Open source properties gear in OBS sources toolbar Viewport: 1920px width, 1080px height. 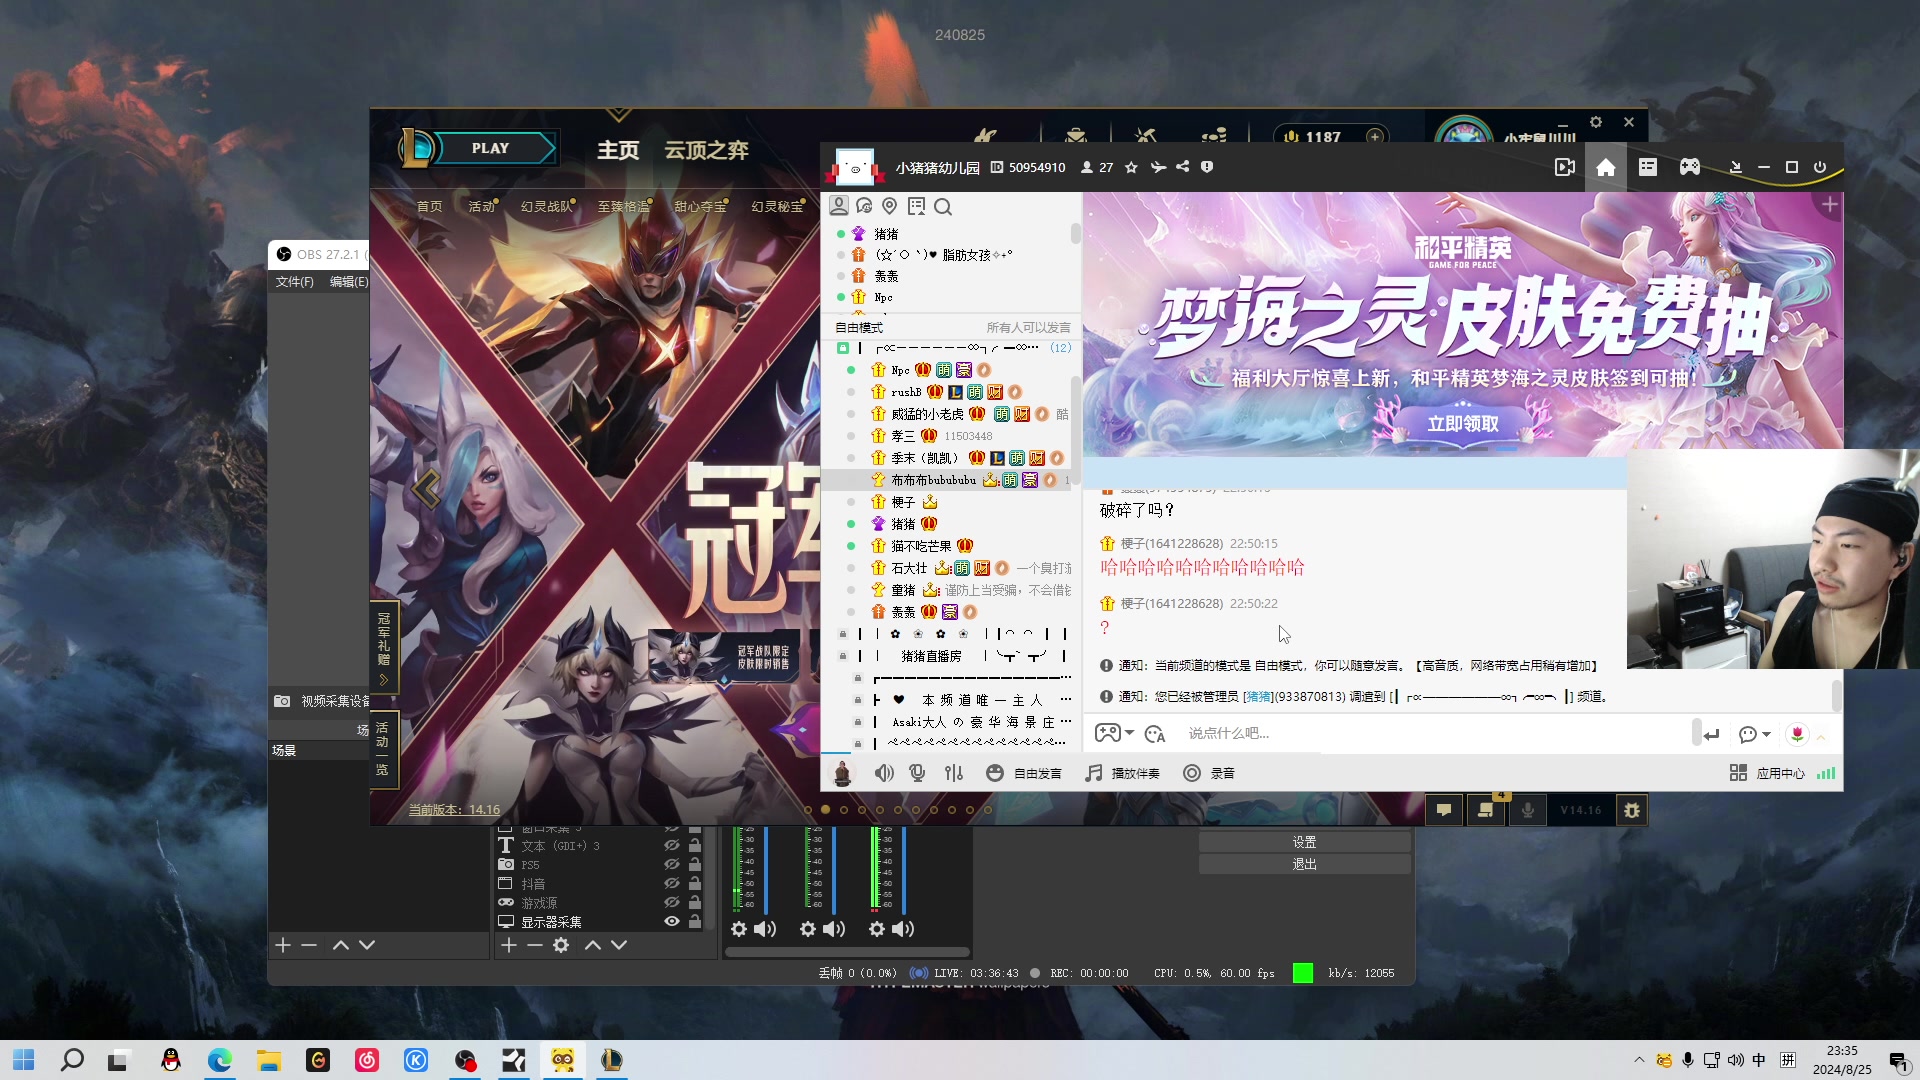pos(561,945)
